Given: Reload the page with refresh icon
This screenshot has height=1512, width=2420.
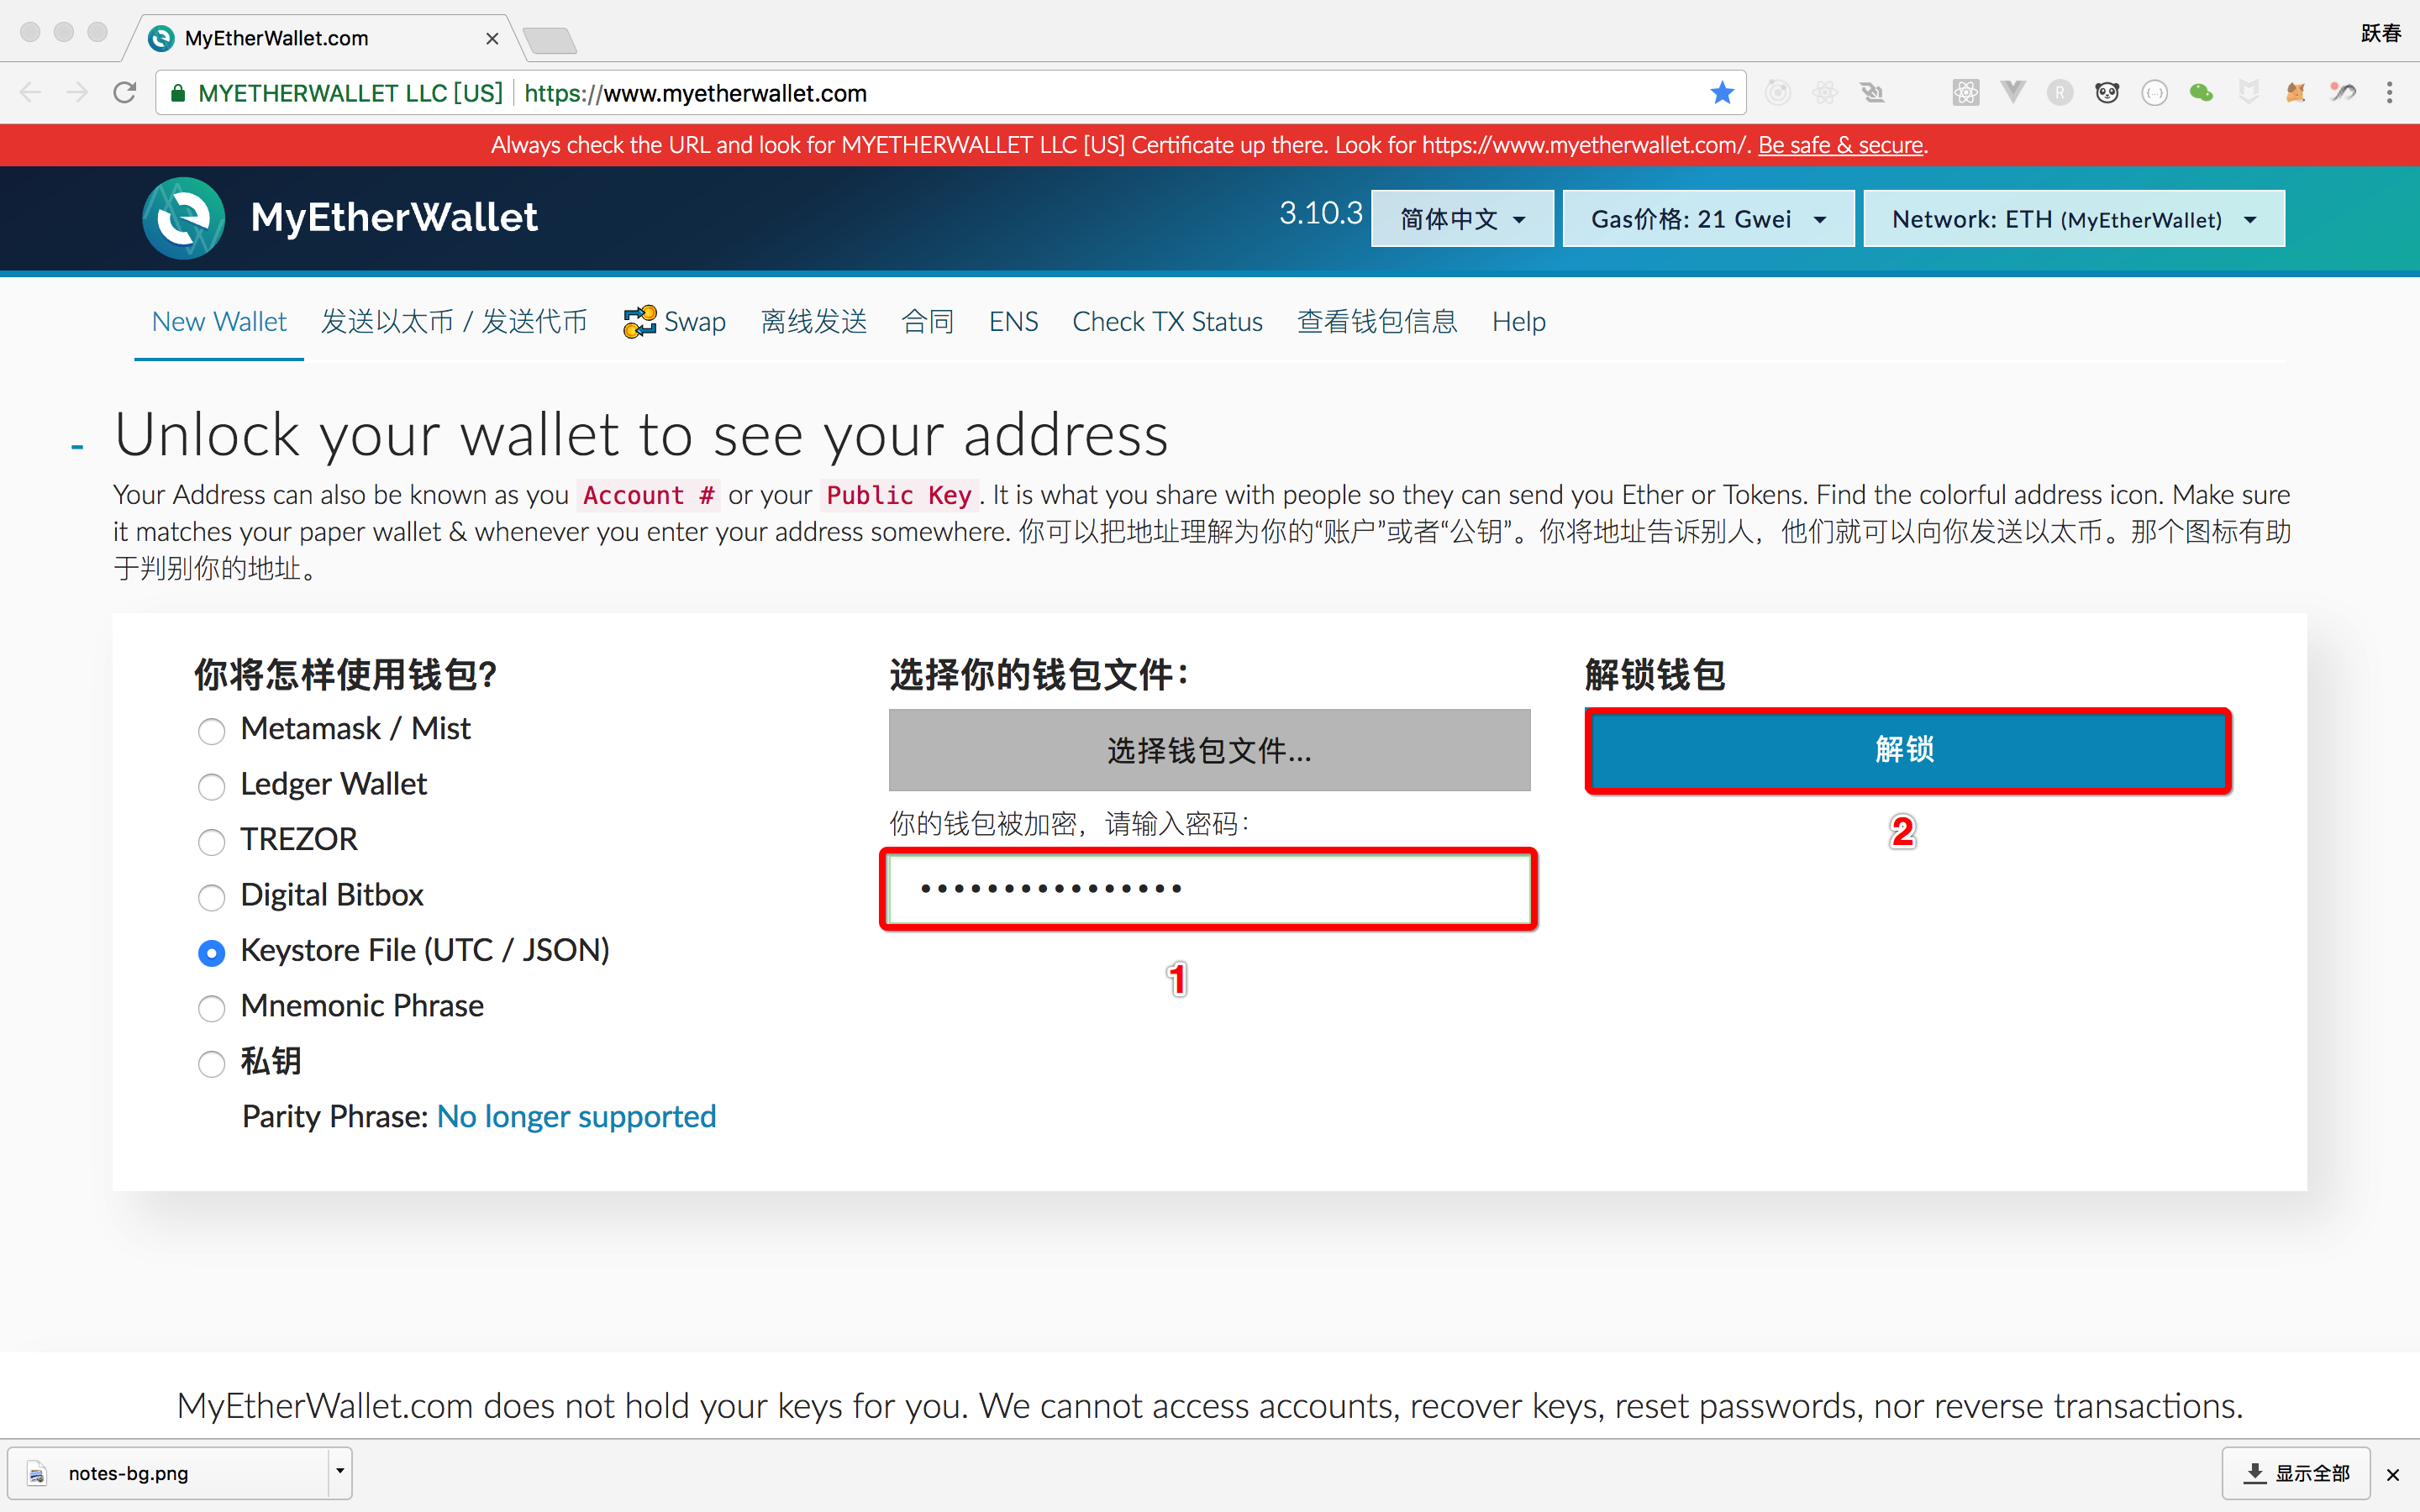Looking at the screenshot, I should [125, 93].
